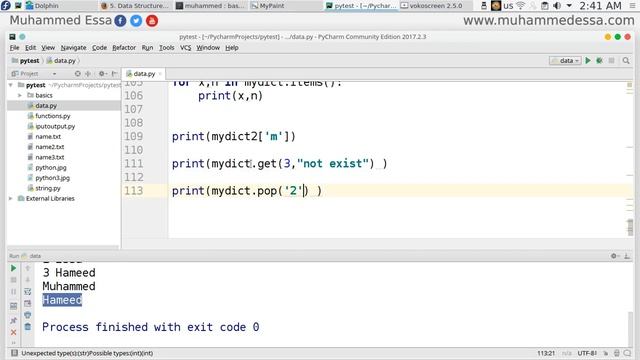Click 113:21 caret position in status bar
This screenshot has height=360, width=640.
tap(546, 353)
